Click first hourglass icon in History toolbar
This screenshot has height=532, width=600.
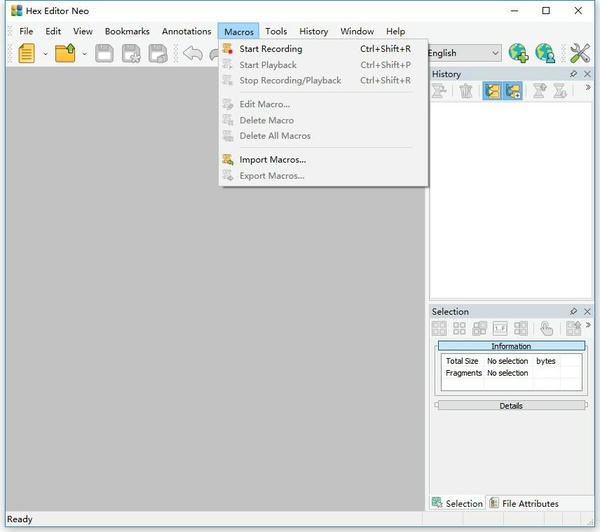coord(439,91)
